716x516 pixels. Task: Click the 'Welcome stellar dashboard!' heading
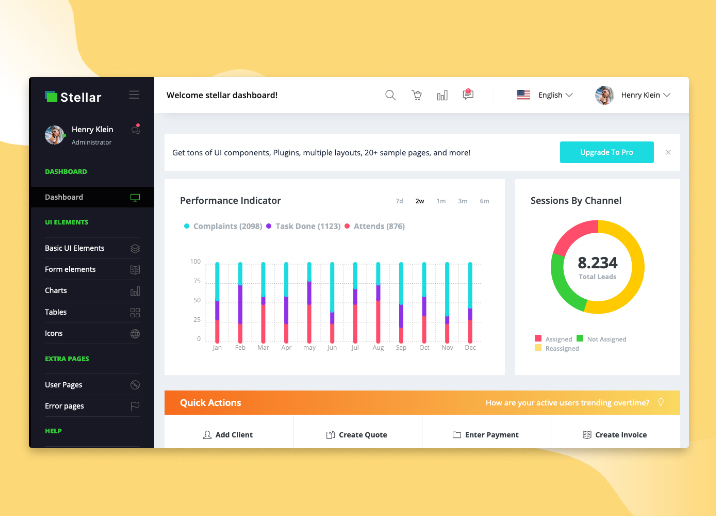222,95
